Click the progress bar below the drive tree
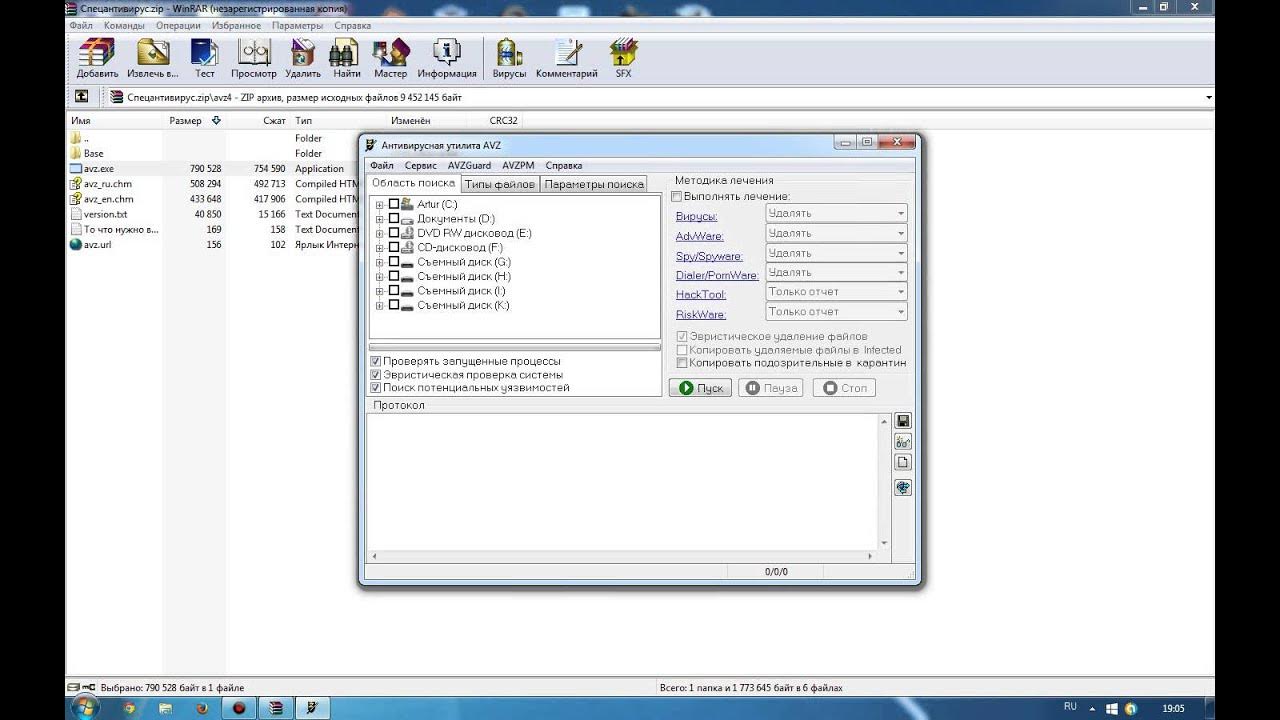 (x=515, y=347)
